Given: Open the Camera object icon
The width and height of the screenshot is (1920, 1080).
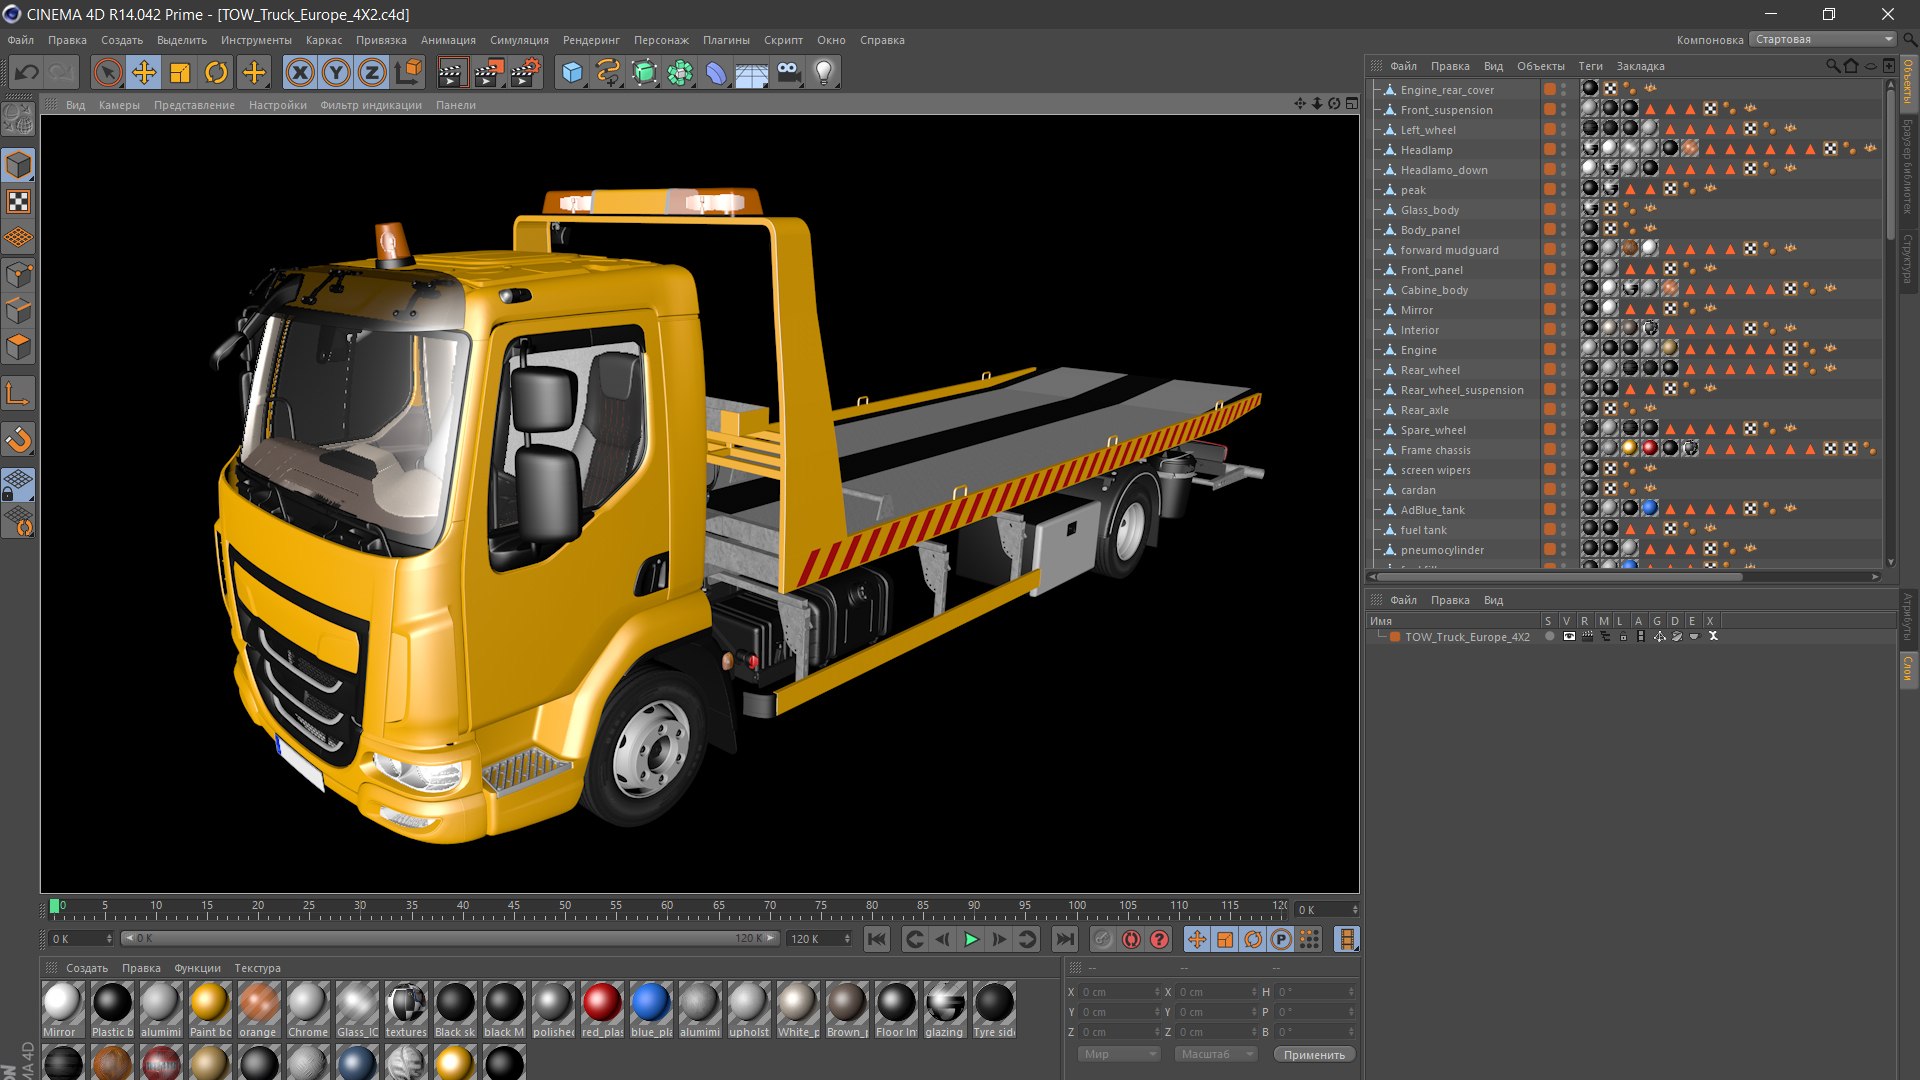Looking at the screenshot, I should (x=788, y=72).
